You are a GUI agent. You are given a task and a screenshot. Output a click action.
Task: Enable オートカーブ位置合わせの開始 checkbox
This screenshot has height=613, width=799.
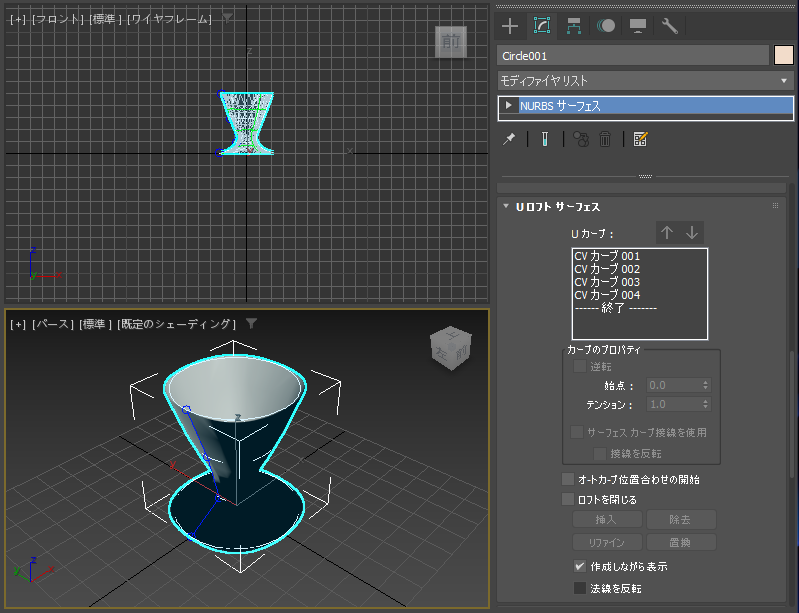[x=568, y=479]
